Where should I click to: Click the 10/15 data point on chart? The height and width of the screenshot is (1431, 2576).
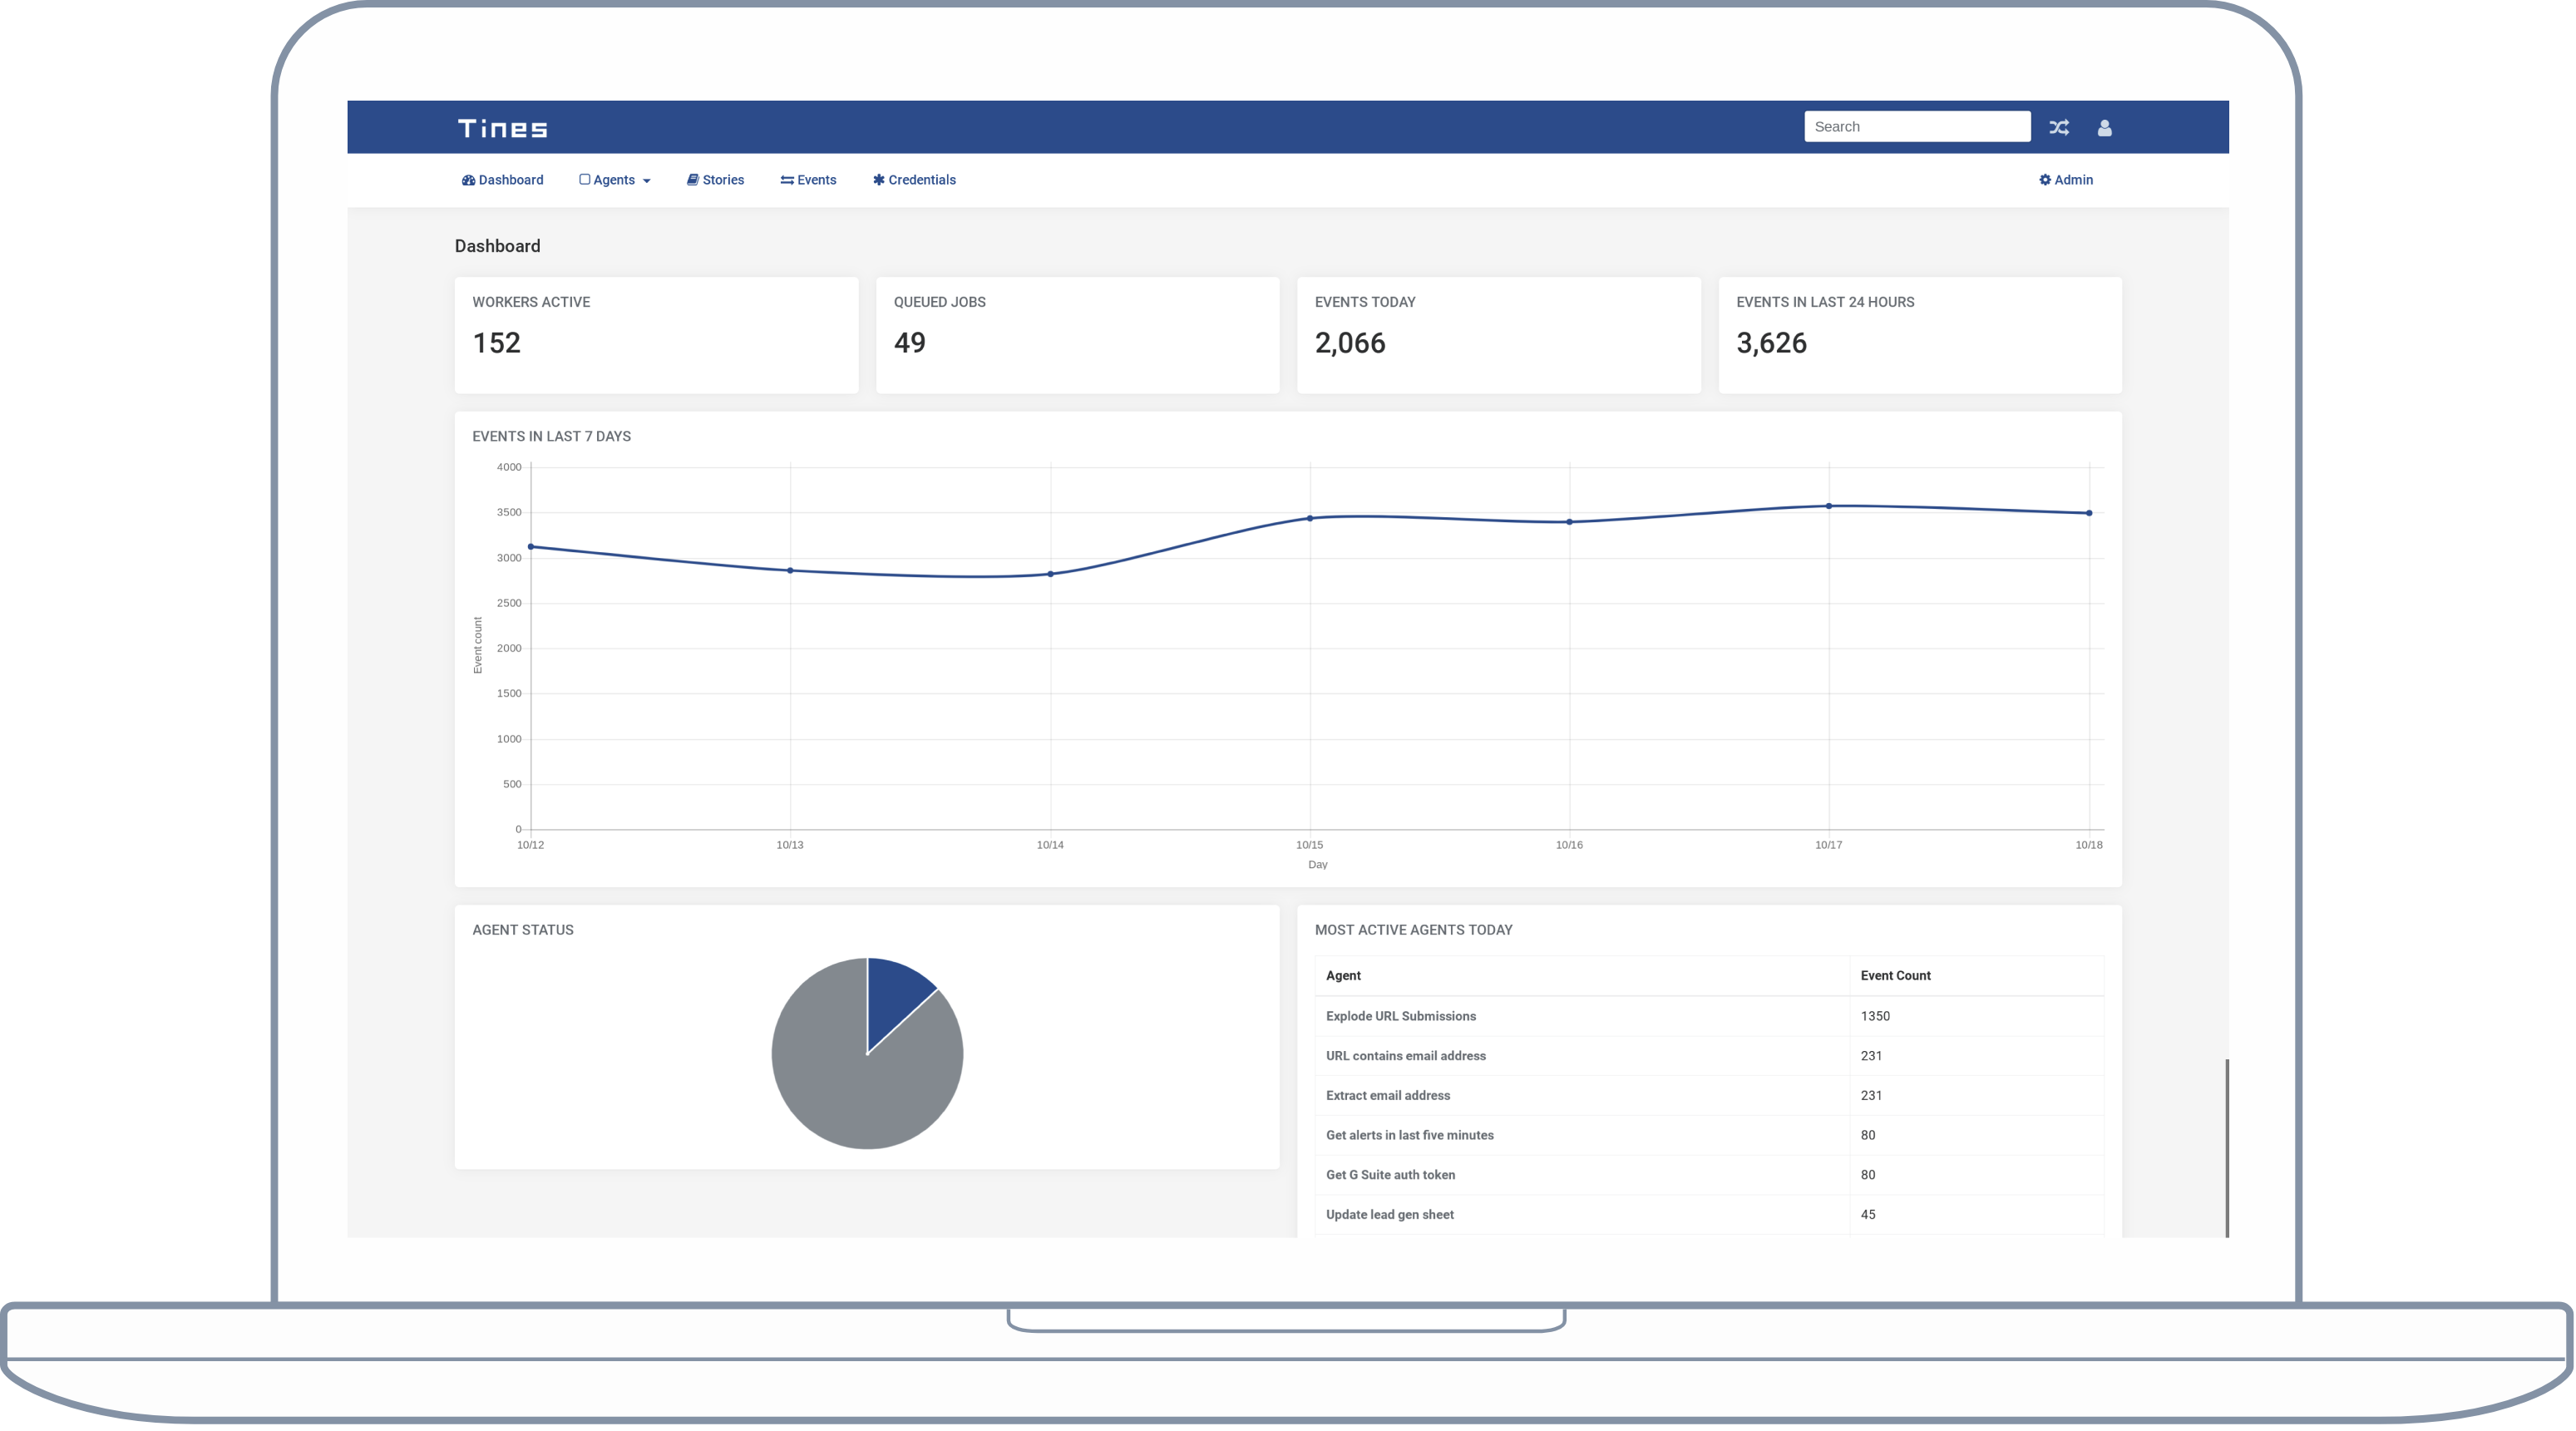click(1309, 518)
